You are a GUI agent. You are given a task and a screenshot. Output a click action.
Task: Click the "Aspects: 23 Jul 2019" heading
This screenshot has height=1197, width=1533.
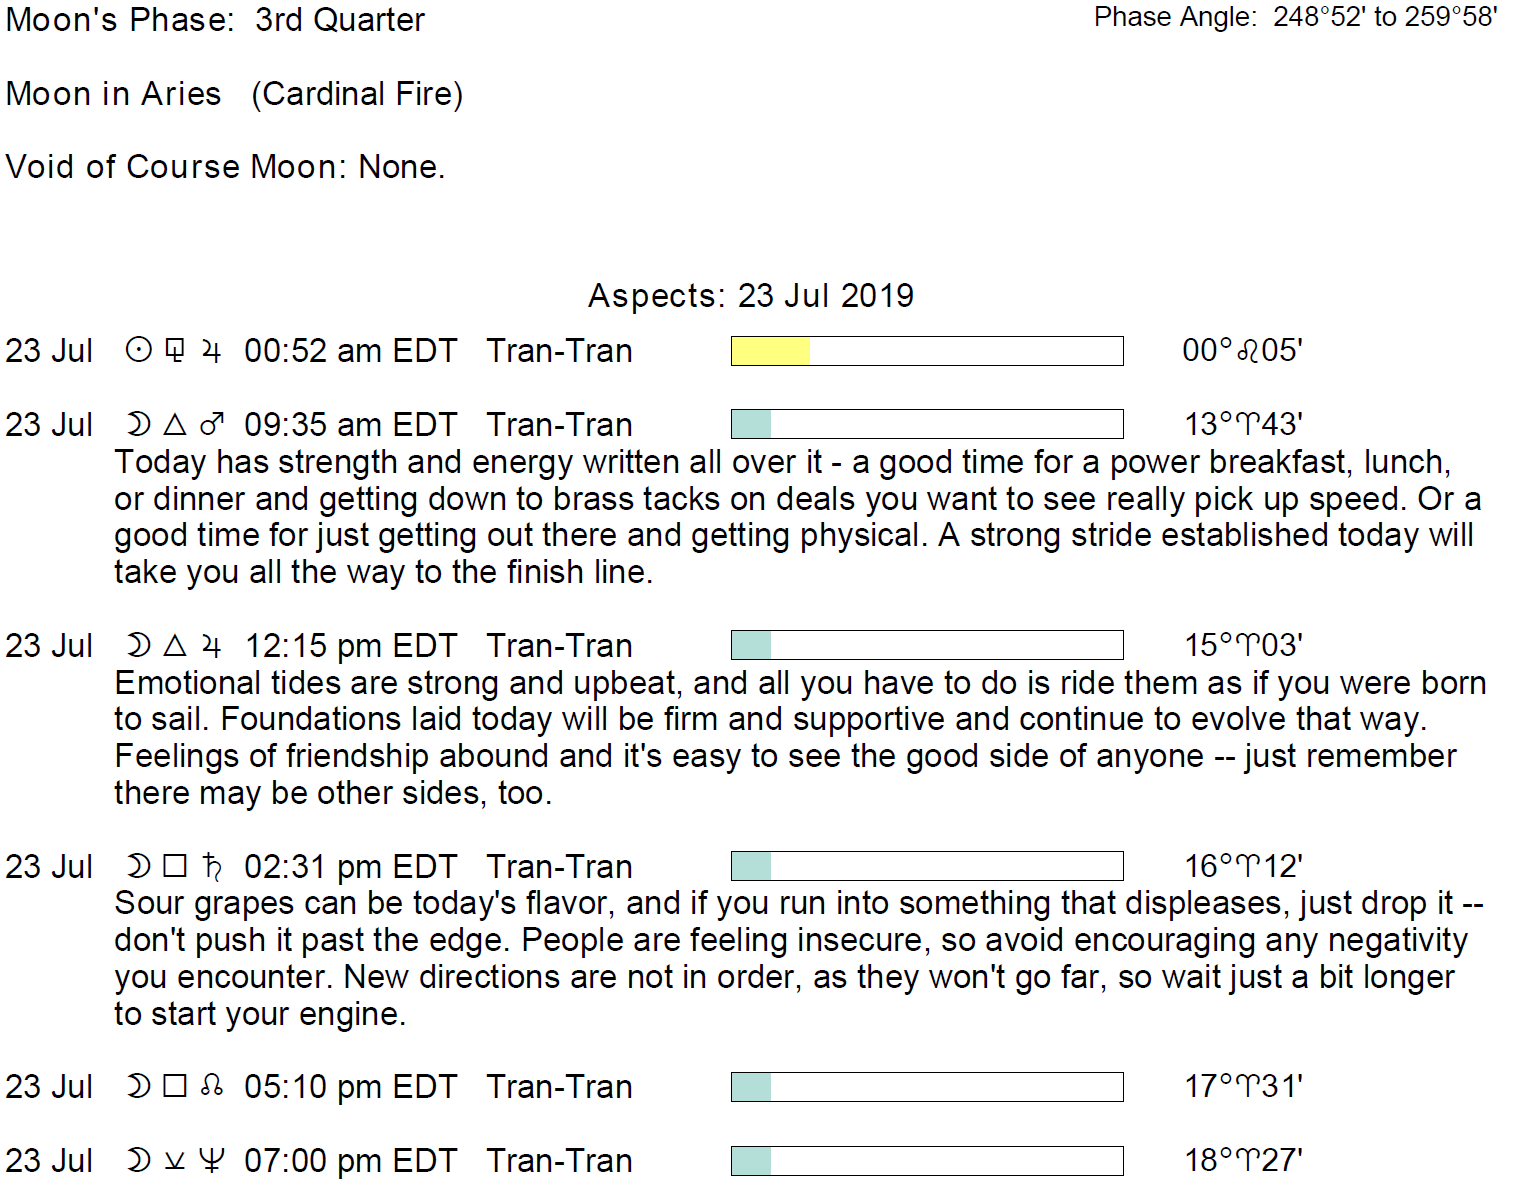pyautogui.click(x=751, y=296)
